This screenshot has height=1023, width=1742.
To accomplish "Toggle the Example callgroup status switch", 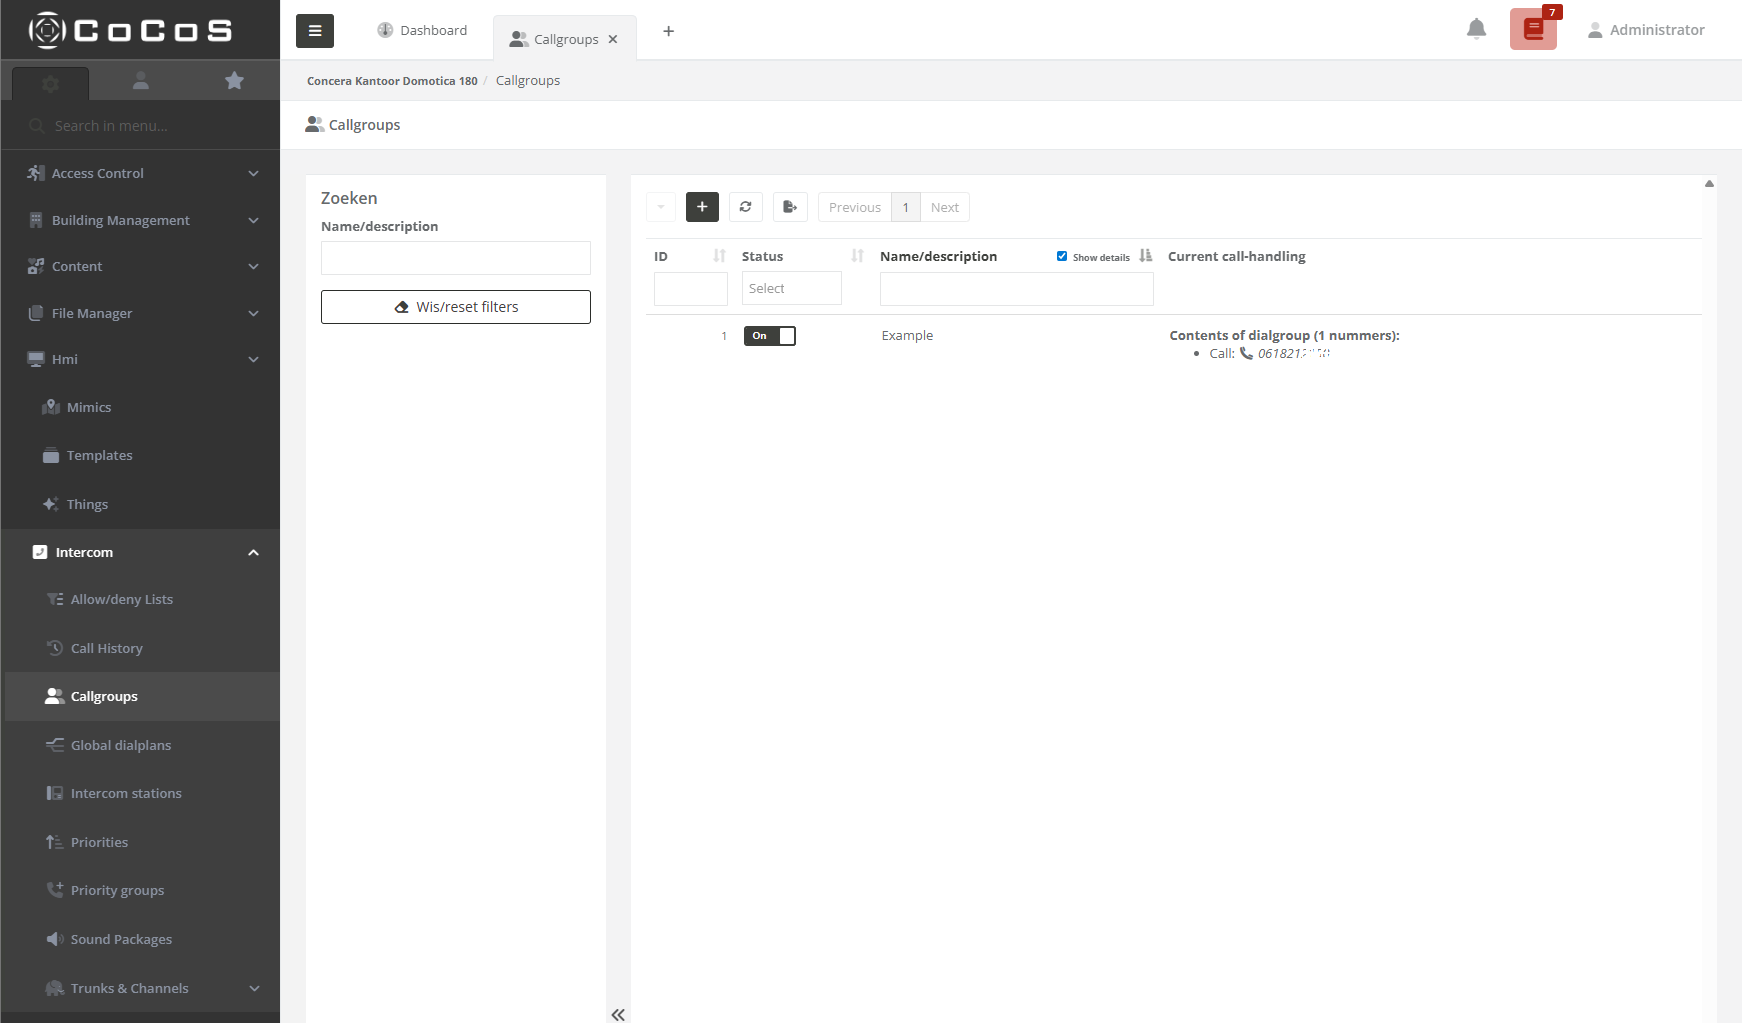I will (x=769, y=336).
